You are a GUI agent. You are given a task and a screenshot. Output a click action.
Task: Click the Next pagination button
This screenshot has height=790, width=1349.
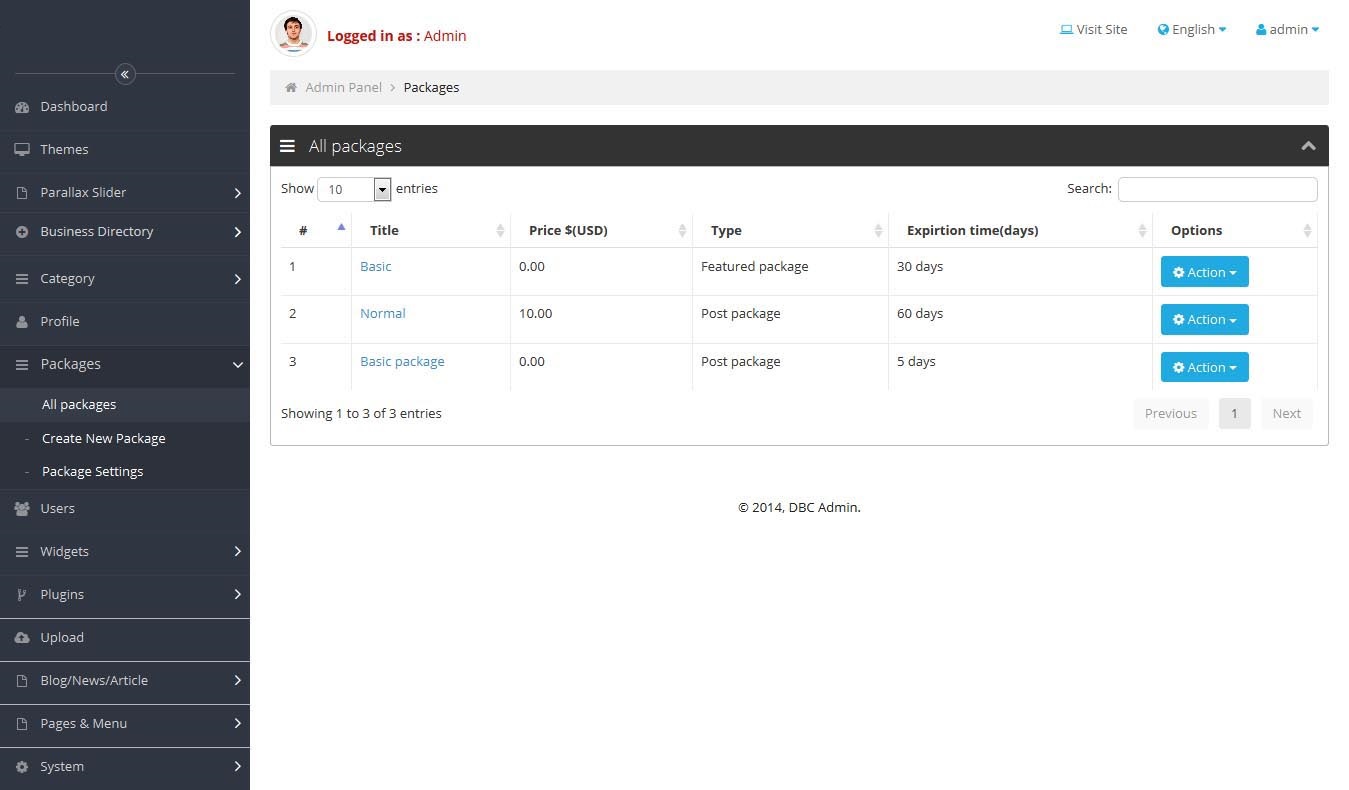1287,414
